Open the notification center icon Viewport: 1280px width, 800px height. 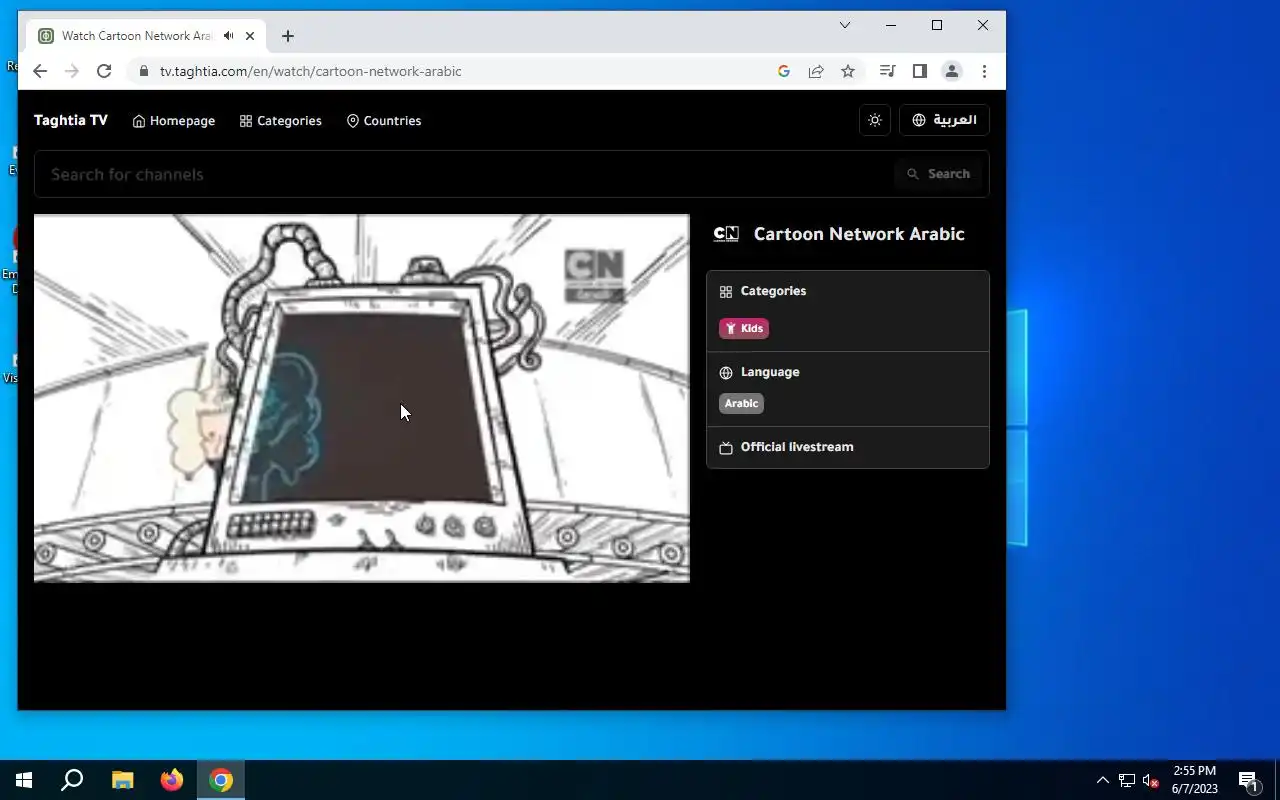click(x=1248, y=781)
